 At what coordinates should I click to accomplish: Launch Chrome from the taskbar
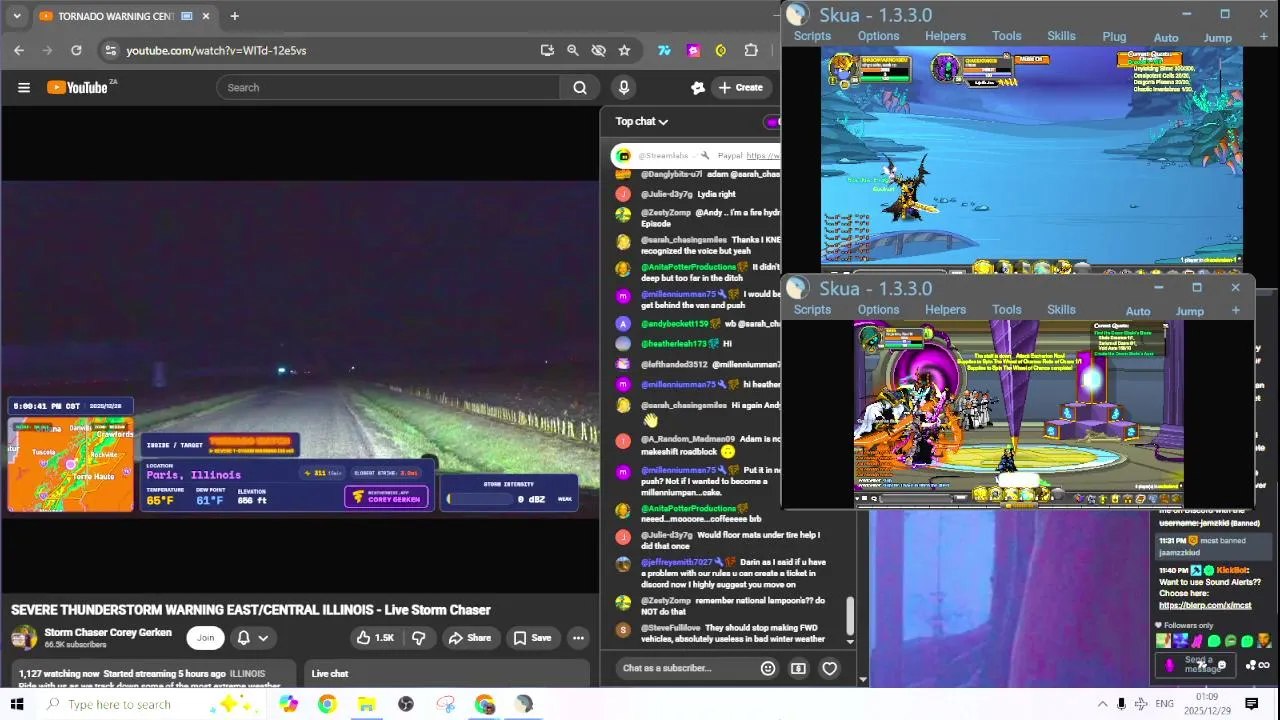[327, 704]
